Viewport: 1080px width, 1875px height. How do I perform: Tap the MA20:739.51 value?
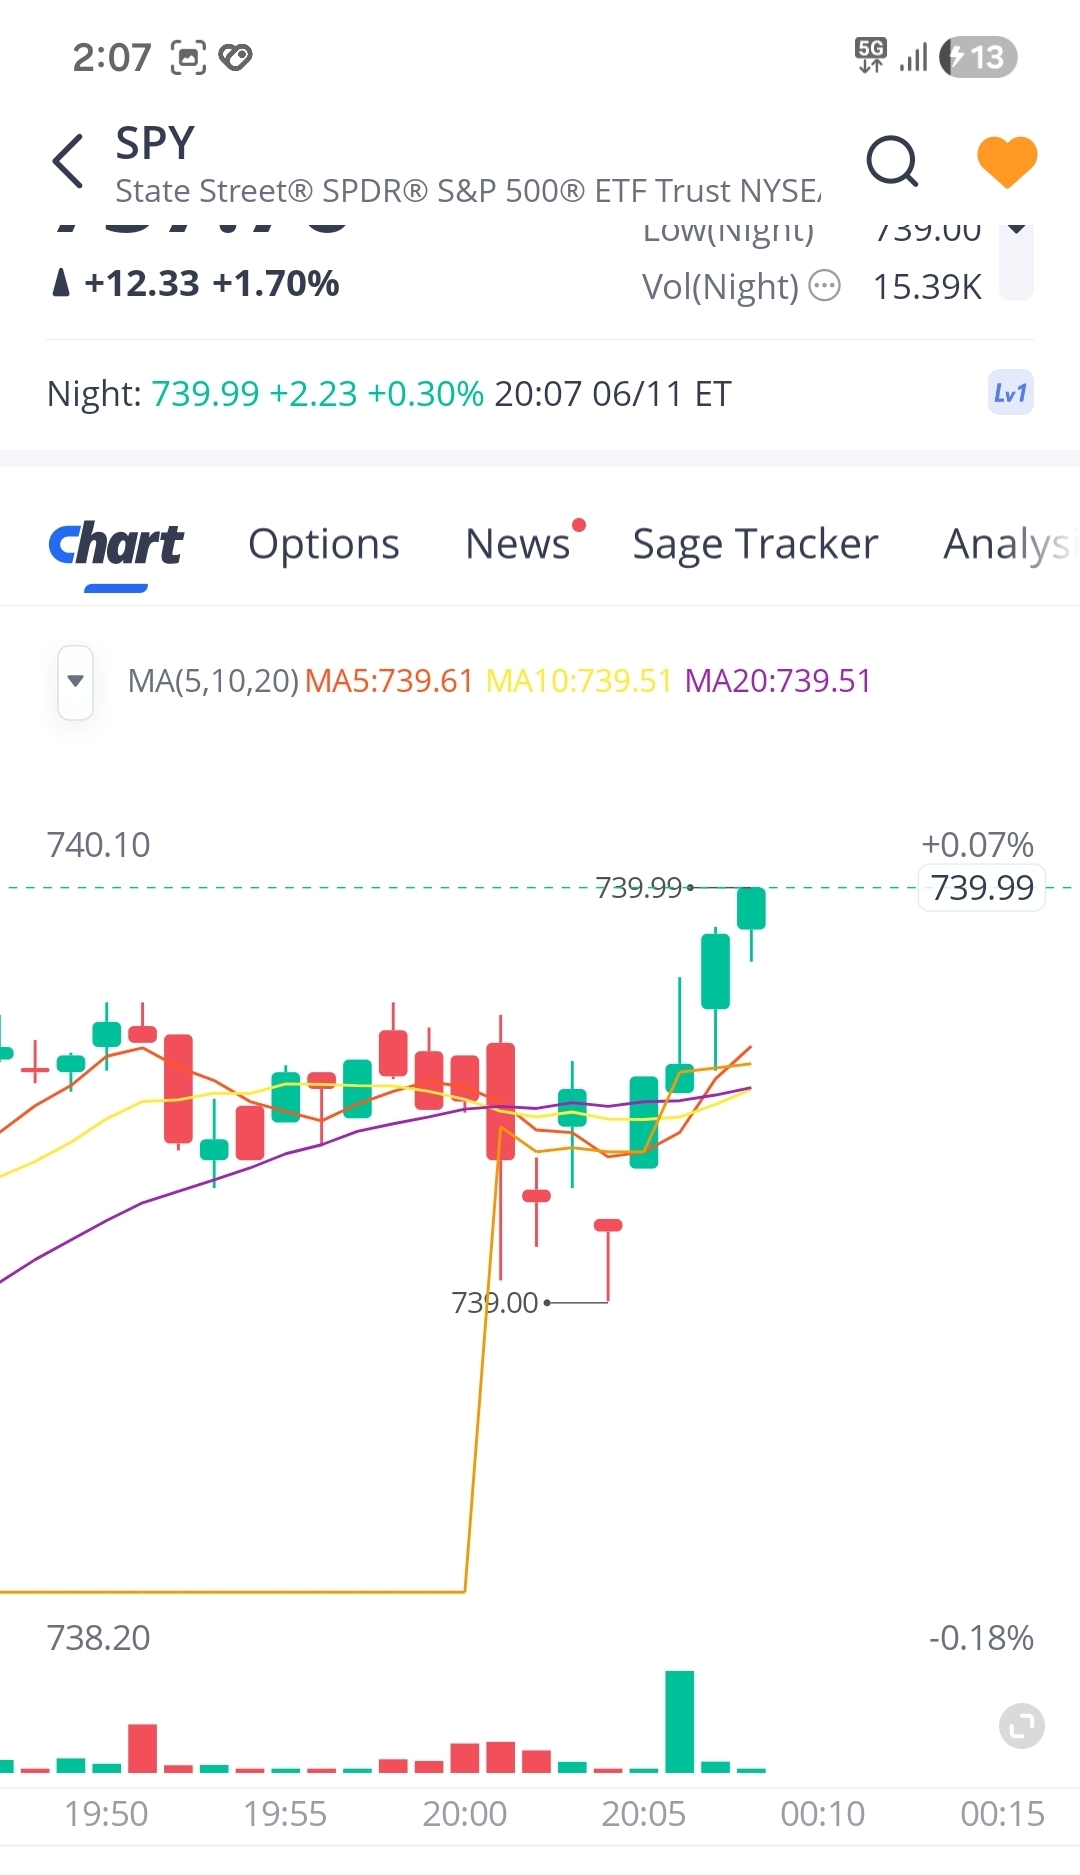tap(778, 681)
